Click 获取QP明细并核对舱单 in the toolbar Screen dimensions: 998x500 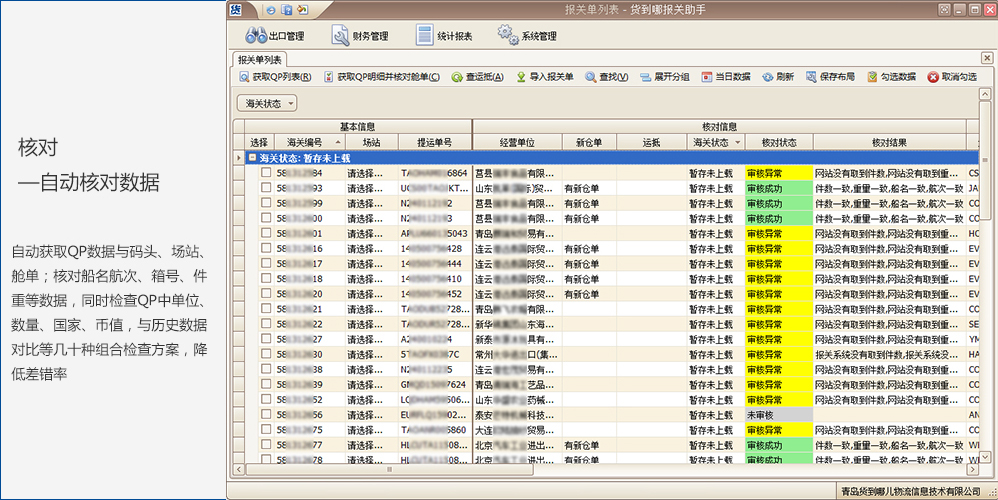click(382, 77)
